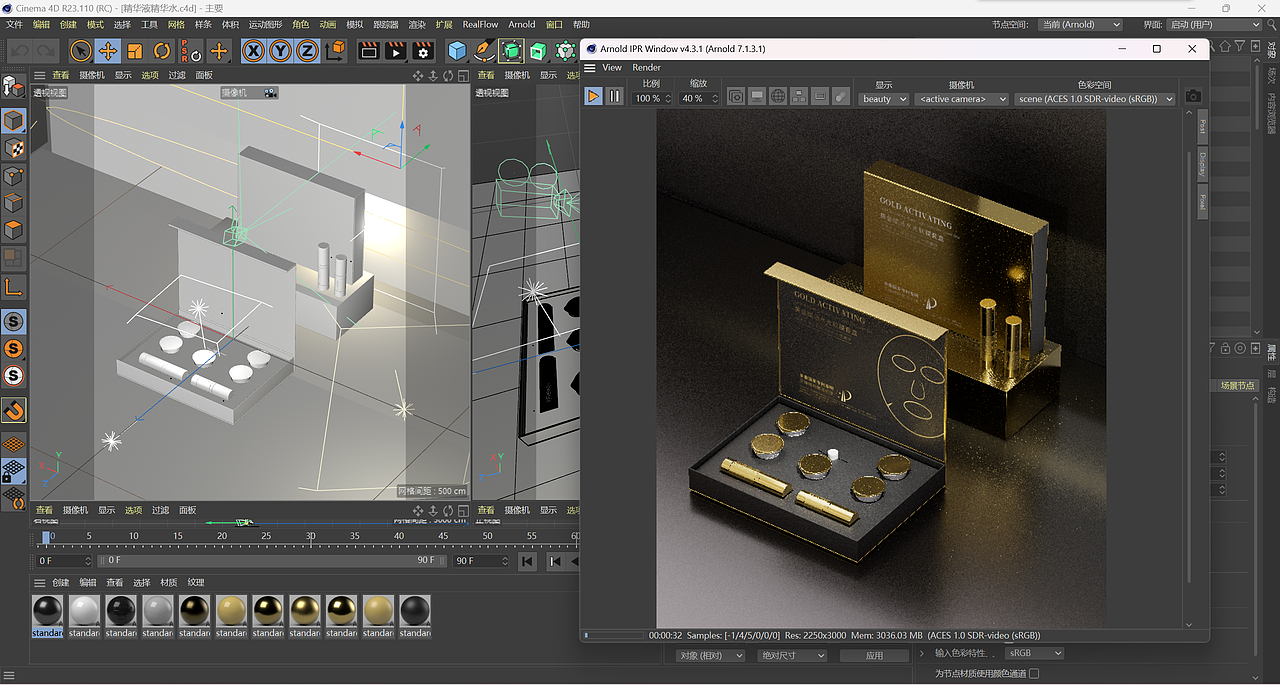The height and width of the screenshot is (685, 1280).
Task: Click the axis L-shaped tool icon
Action: coord(14,288)
